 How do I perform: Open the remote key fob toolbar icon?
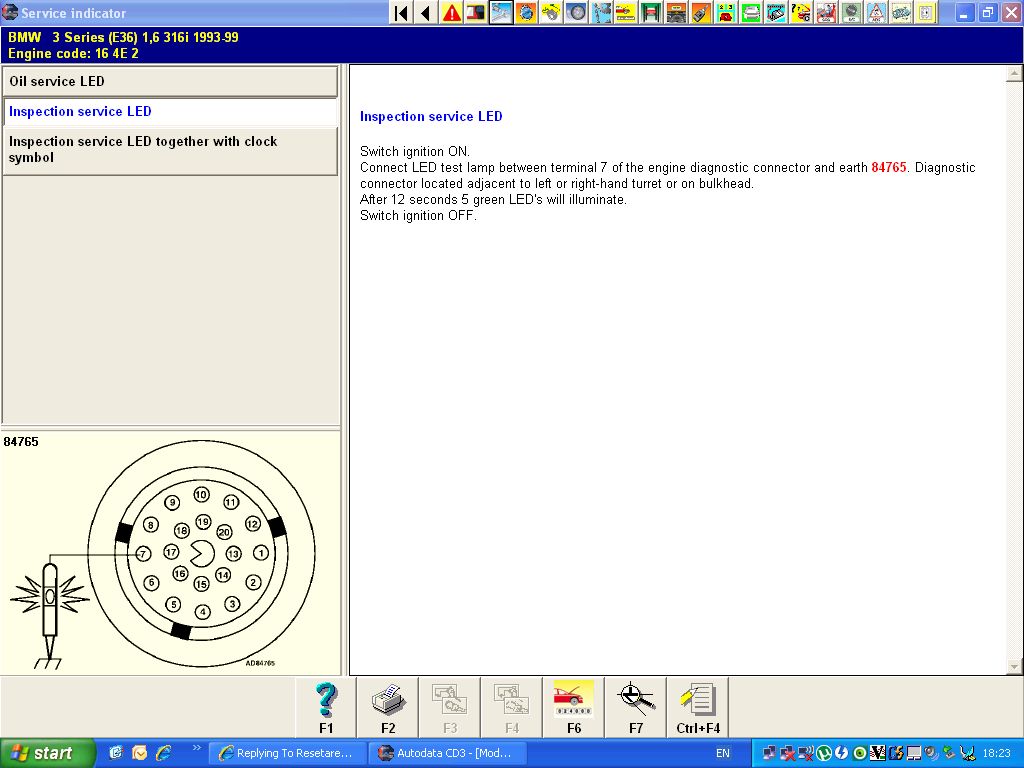point(701,12)
